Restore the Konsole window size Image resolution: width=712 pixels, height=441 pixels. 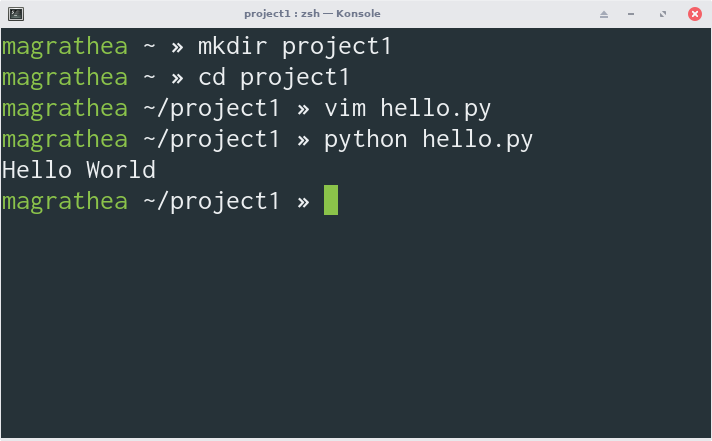tap(663, 14)
